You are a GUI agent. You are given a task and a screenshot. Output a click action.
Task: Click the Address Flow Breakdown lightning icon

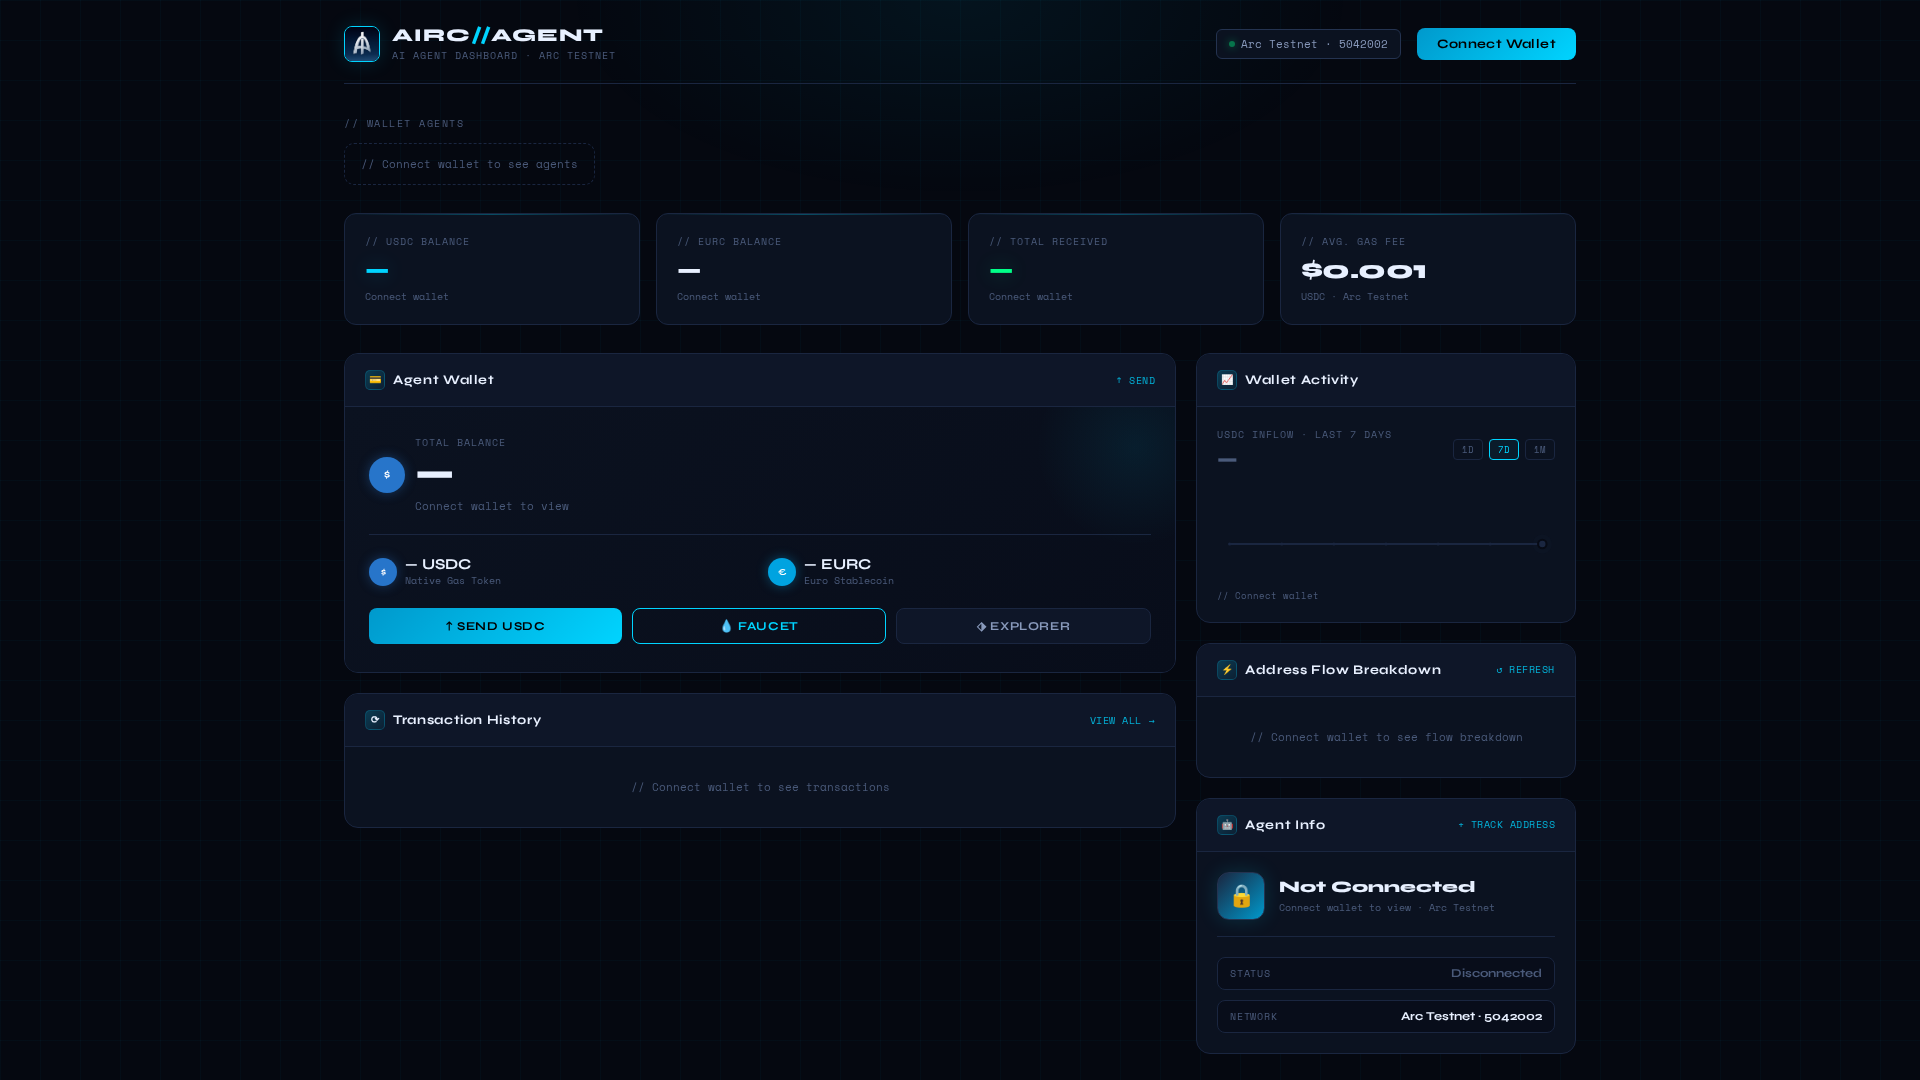(1227, 670)
